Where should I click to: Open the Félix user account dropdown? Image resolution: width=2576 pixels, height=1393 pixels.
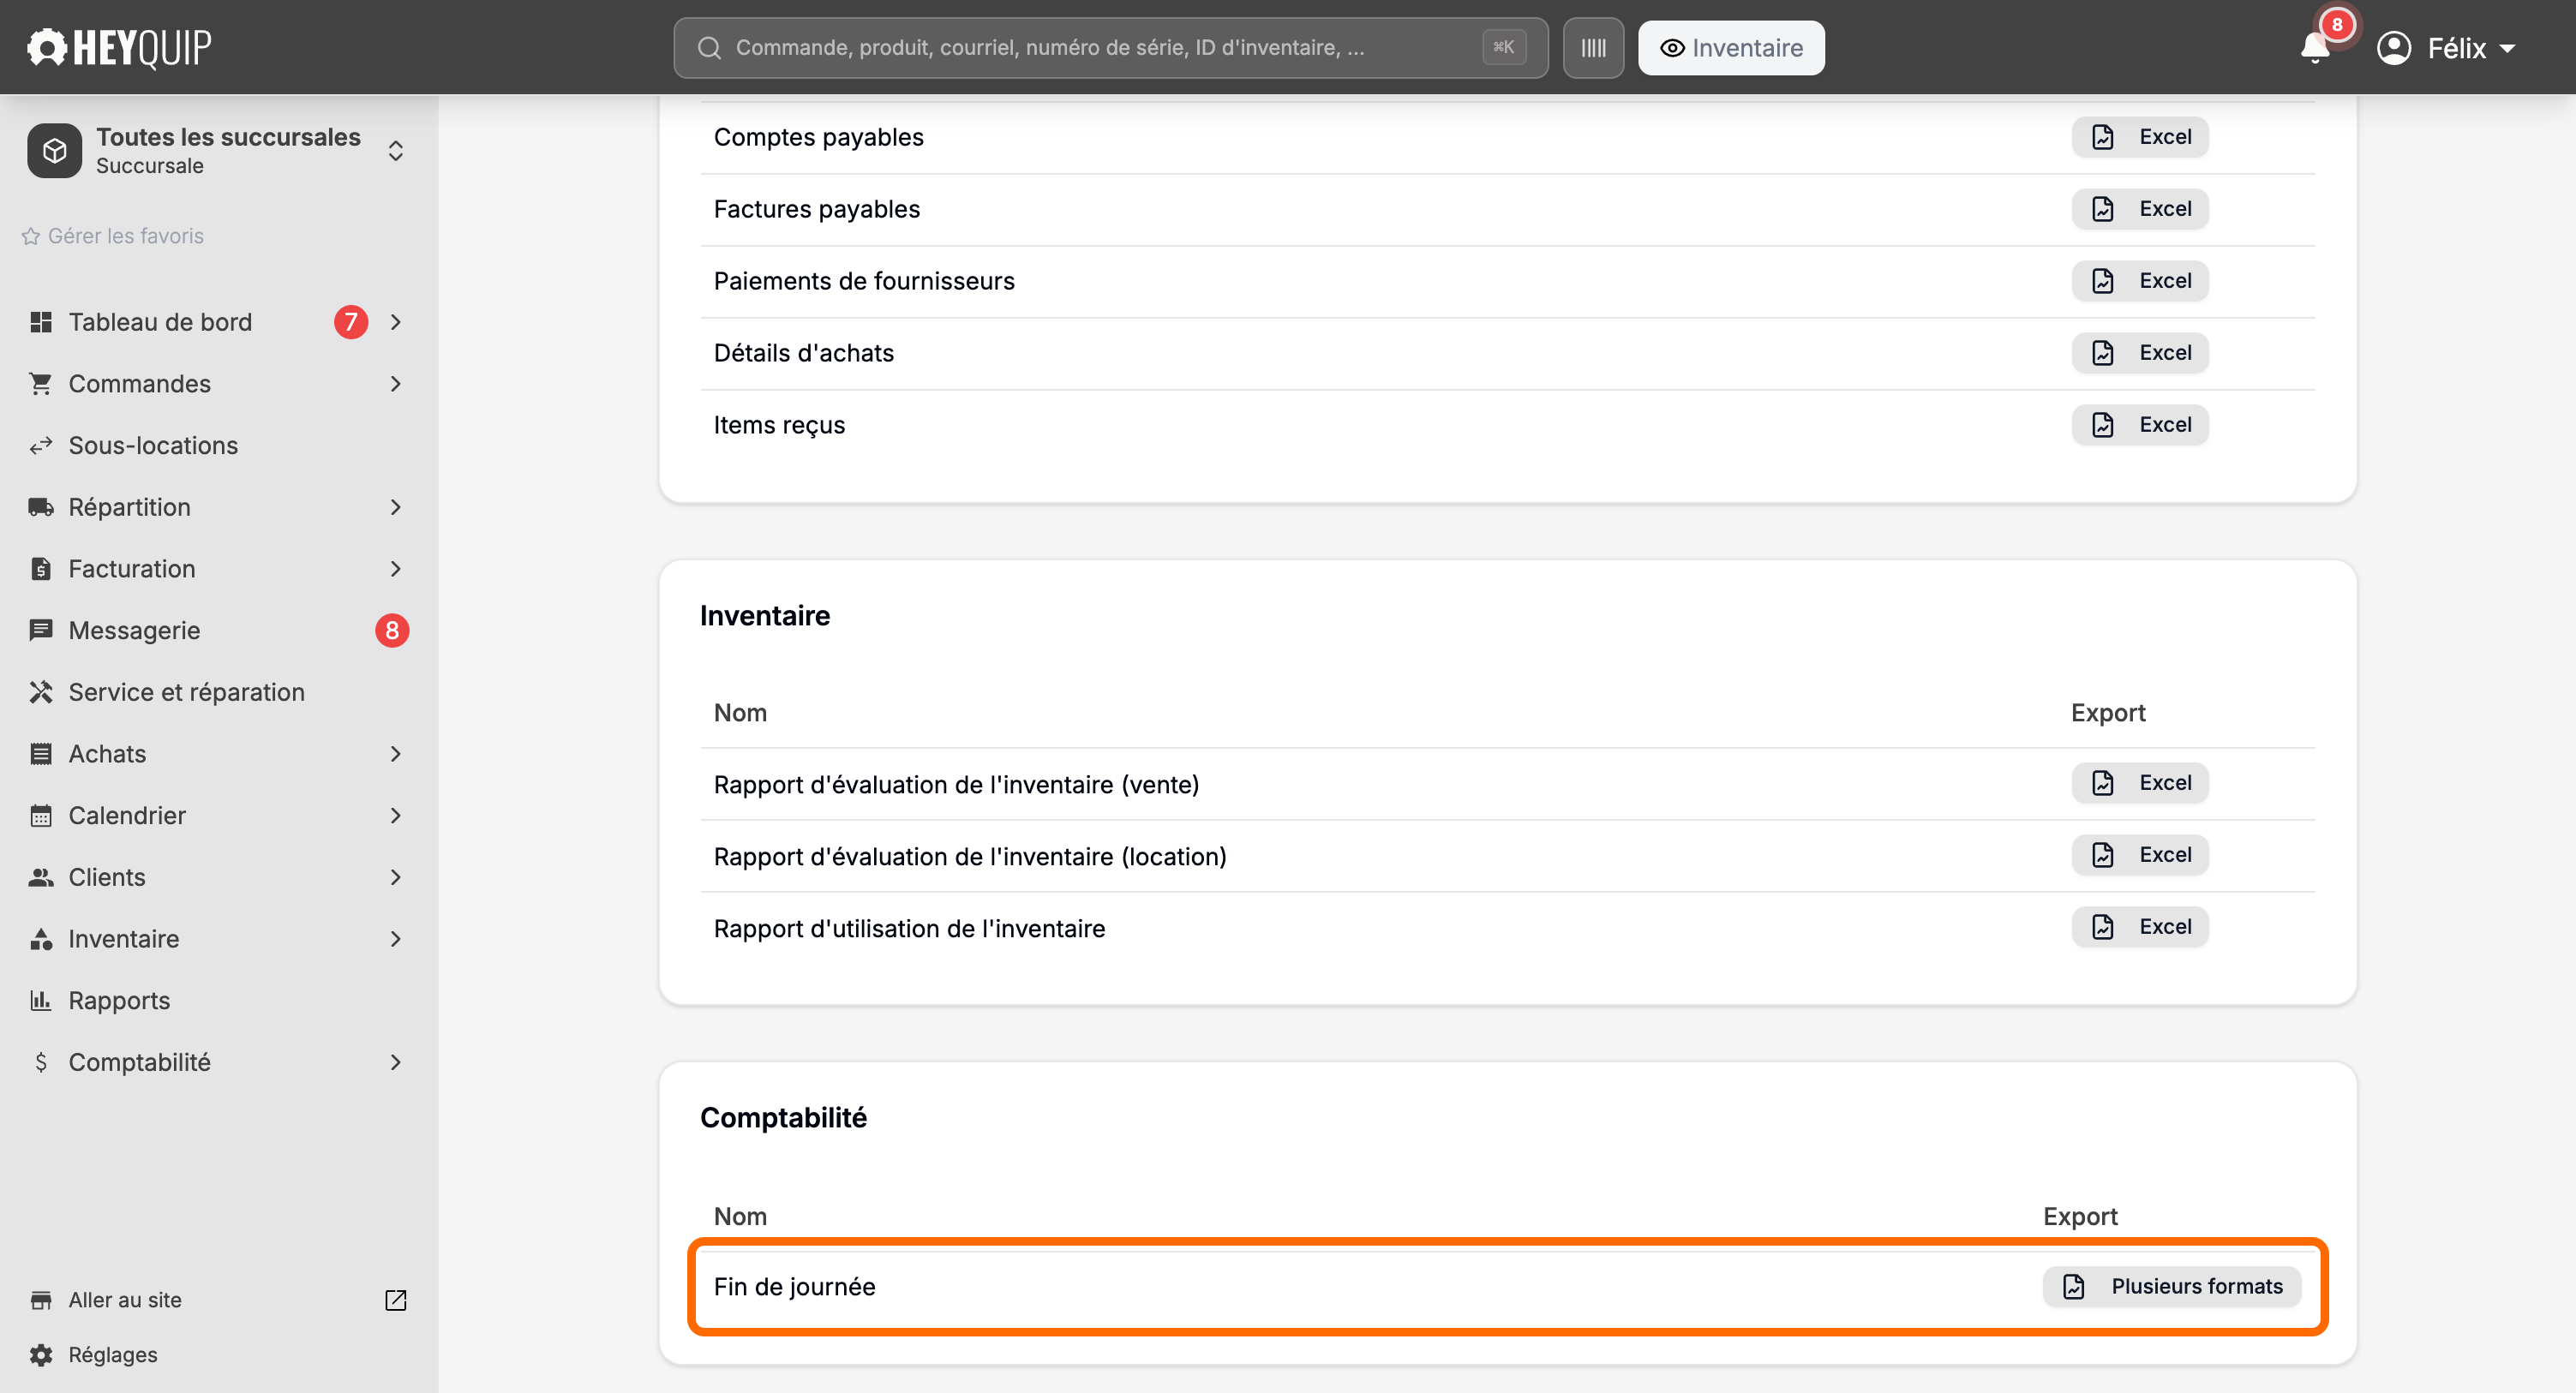[2447, 48]
